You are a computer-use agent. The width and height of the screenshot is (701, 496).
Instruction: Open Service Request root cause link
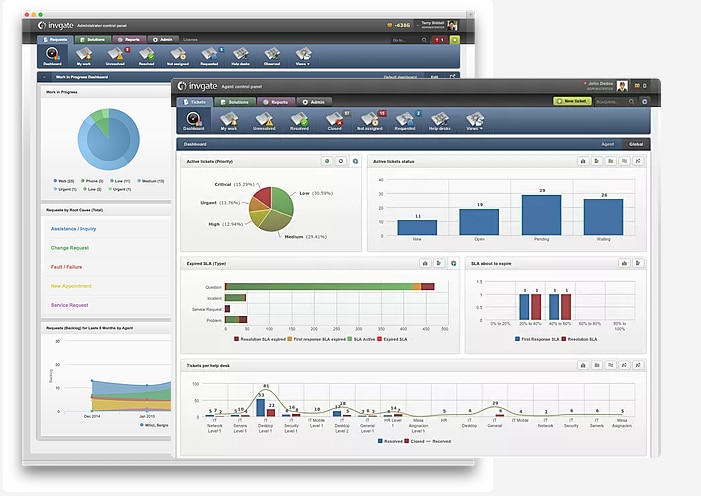tap(69, 305)
